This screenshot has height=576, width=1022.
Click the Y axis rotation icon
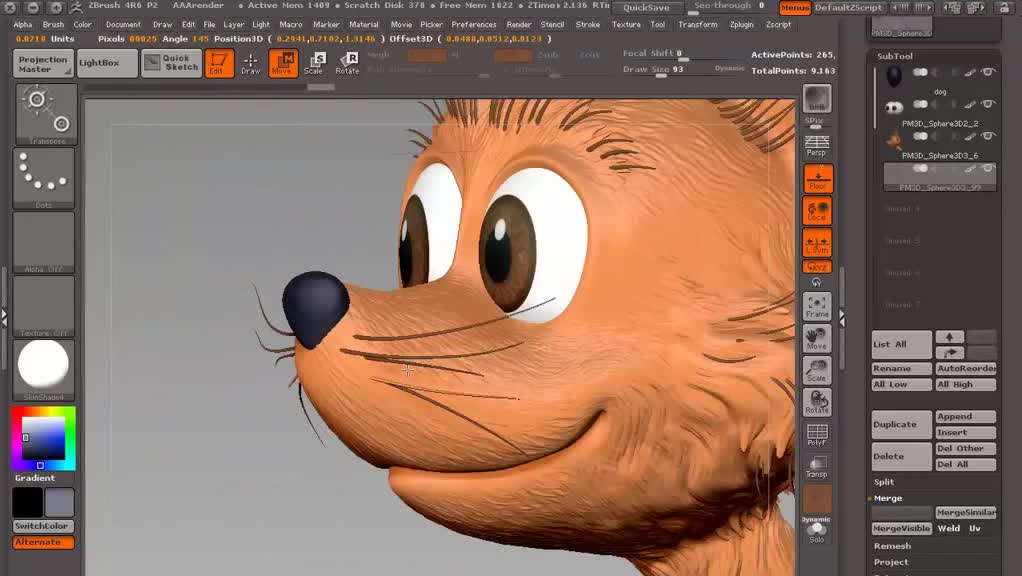[817, 282]
